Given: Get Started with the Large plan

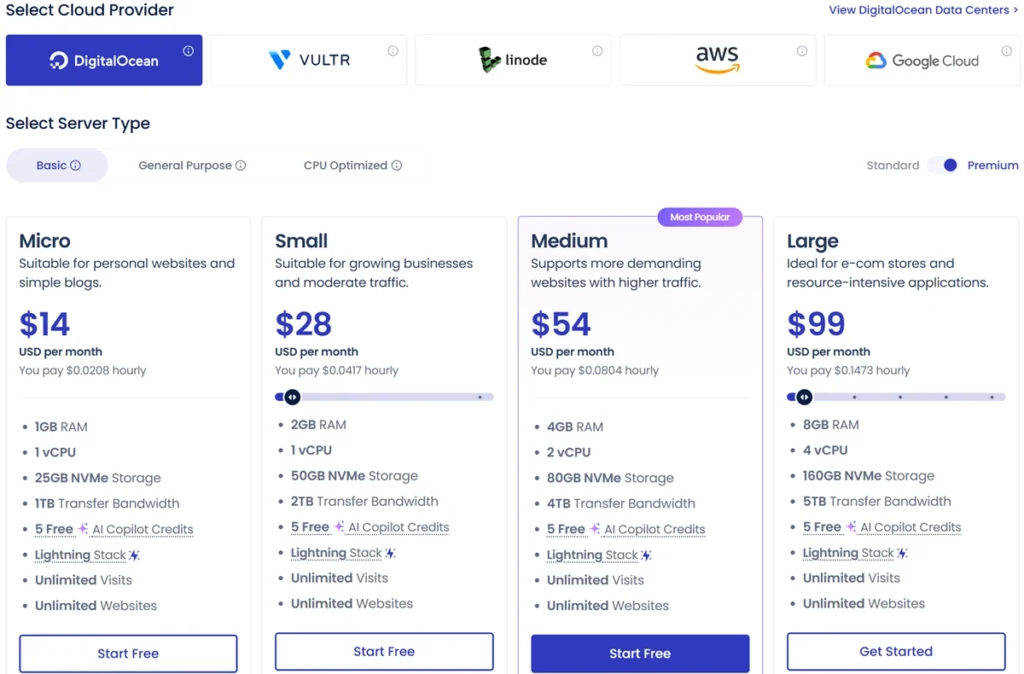Looking at the screenshot, I should pos(895,651).
